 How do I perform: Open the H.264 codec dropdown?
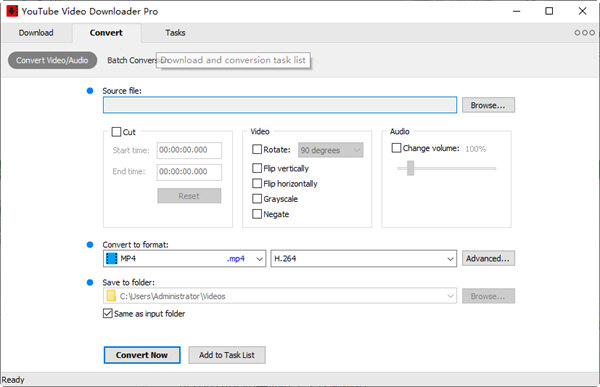click(364, 259)
